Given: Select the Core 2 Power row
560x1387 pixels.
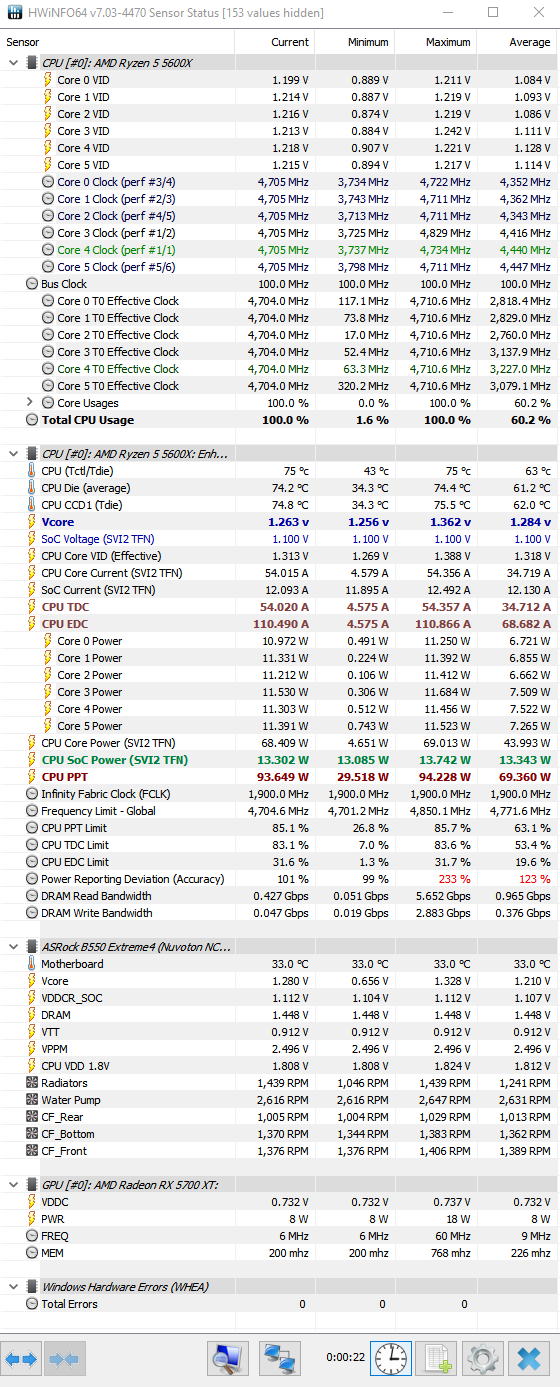Looking at the screenshot, I should (x=278, y=674).
